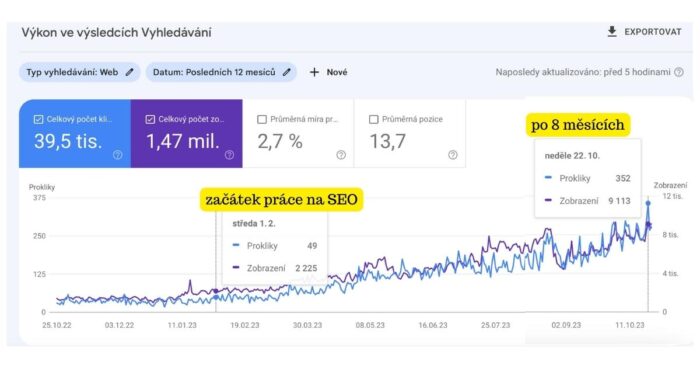
Task: Click pencil icon on date range chip
Action: tap(287, 72)
